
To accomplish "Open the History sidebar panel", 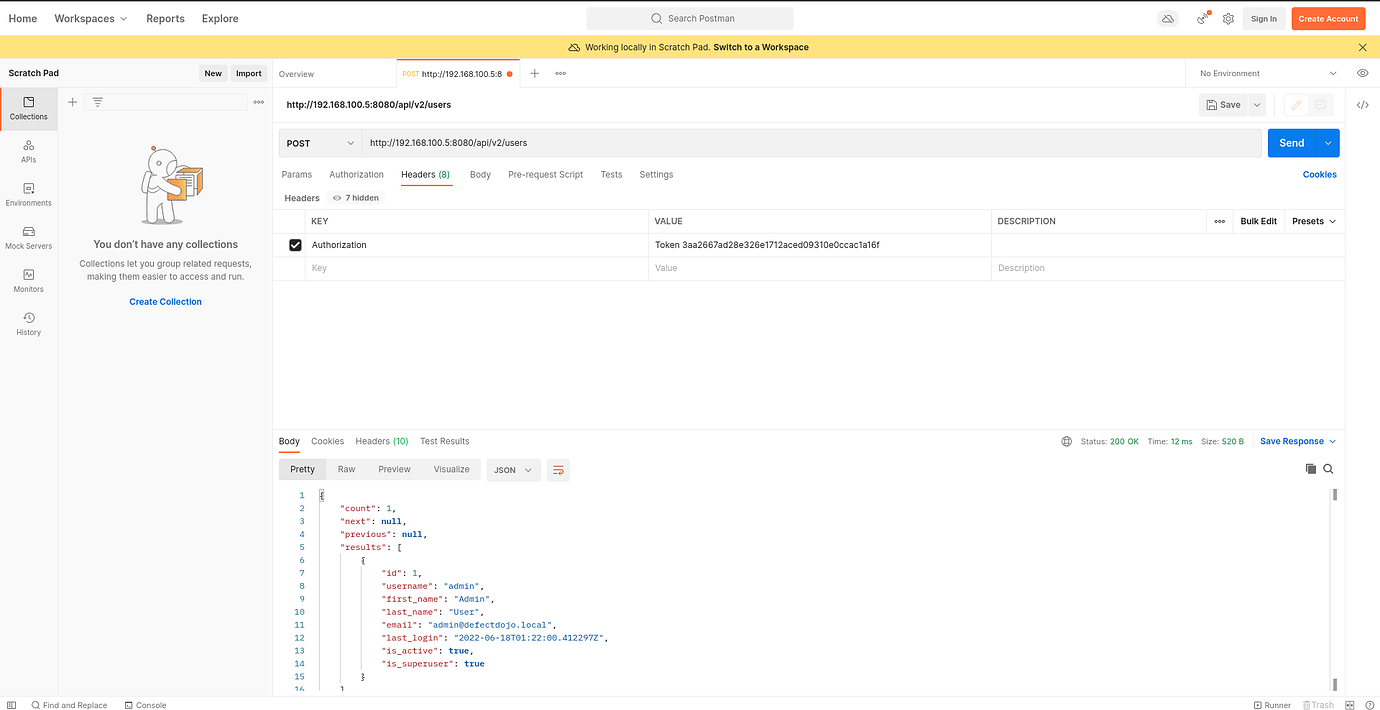I will click(x=28, y=324).
